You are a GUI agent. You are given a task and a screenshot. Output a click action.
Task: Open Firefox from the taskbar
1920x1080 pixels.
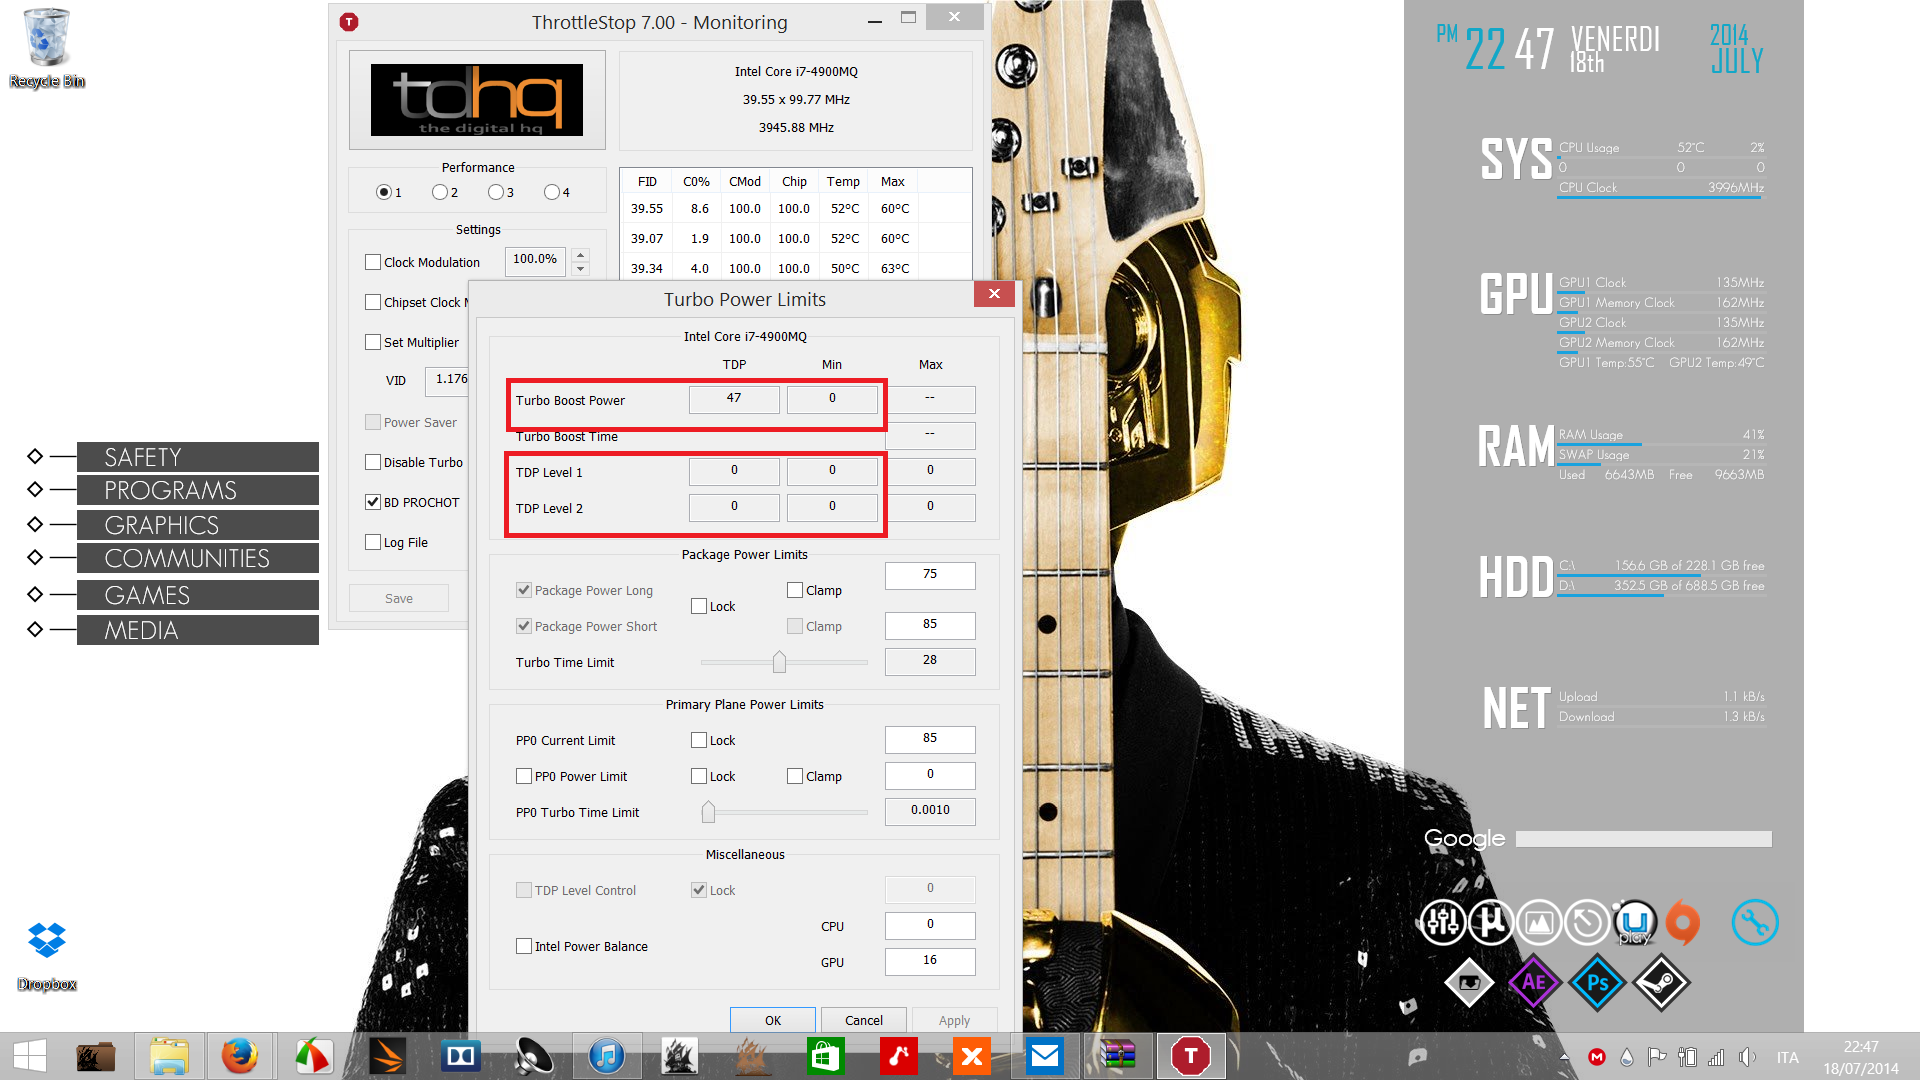click(x=240, y=1056)
